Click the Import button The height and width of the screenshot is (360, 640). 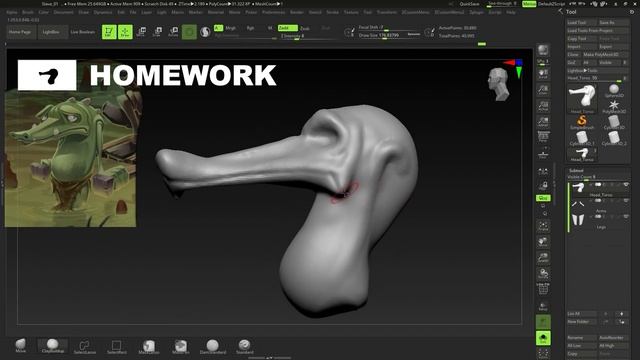pyautogui.click(x=582, y=47)
